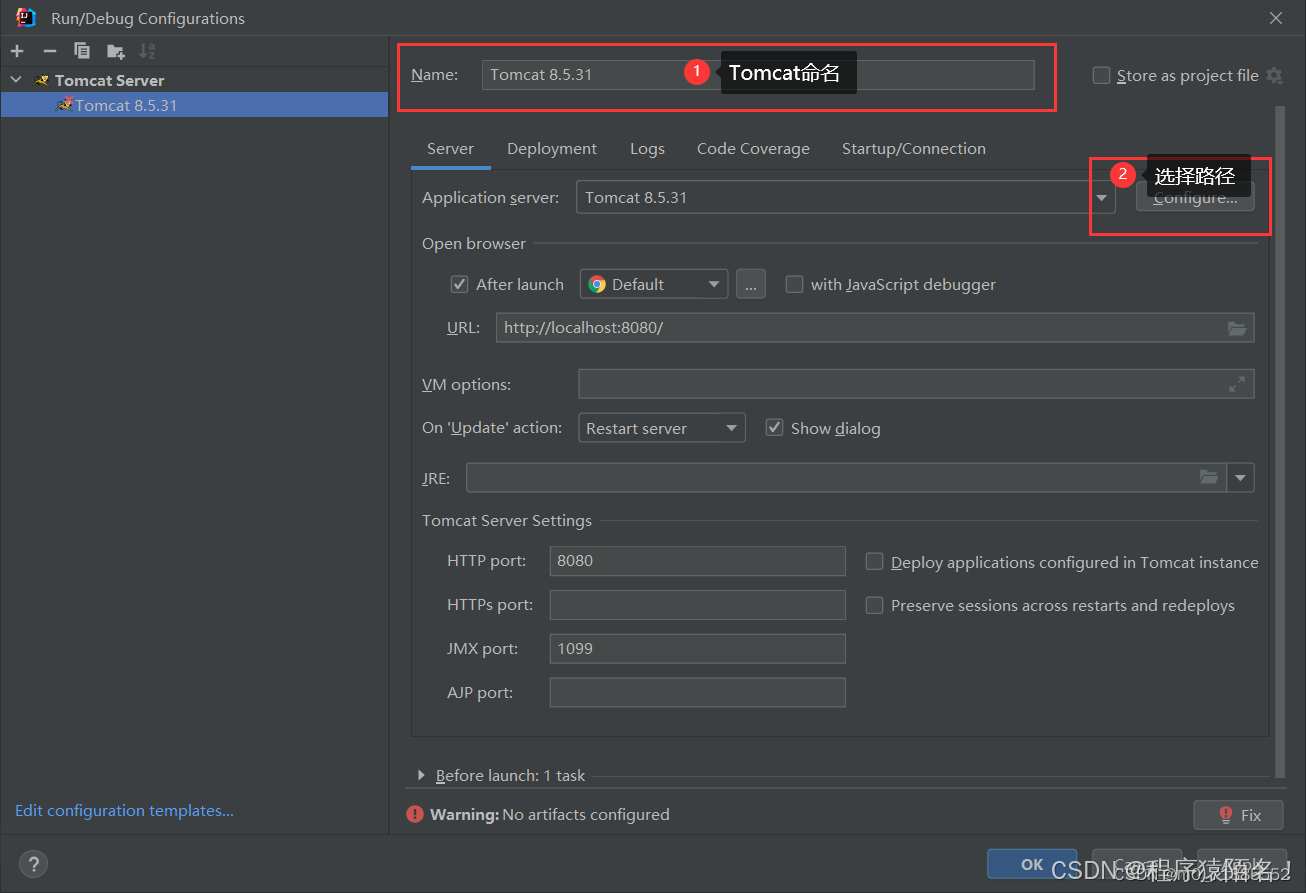Add new configuration with plus icon
1306x893 pixels.
[17, 51]
